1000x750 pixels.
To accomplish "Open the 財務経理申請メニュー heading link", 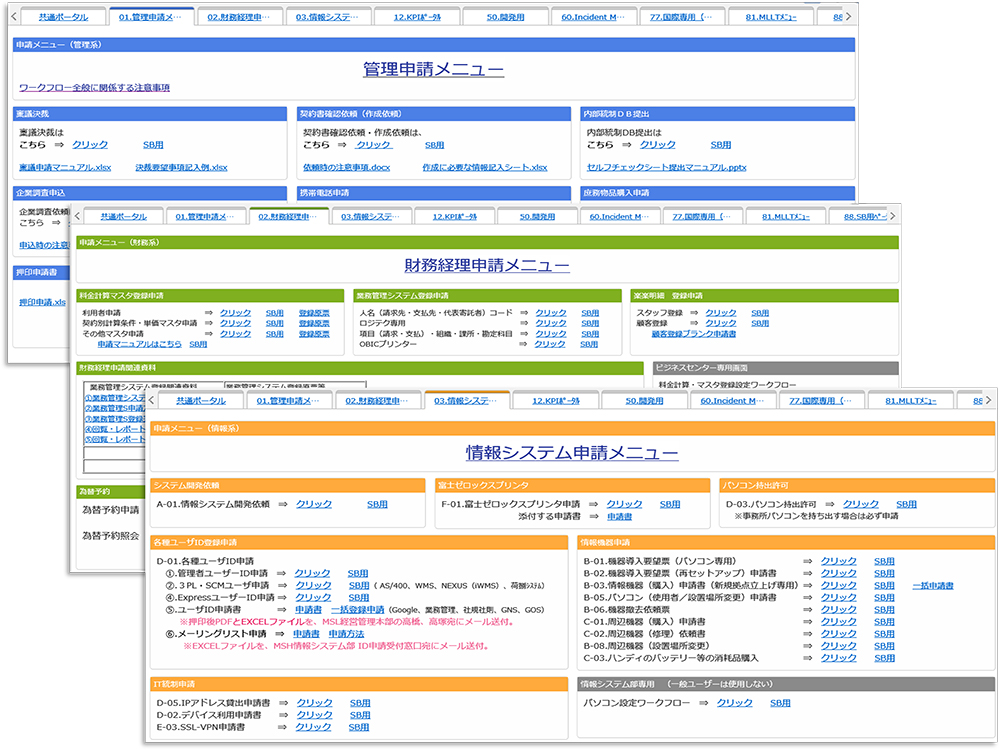I will point(487,265).
